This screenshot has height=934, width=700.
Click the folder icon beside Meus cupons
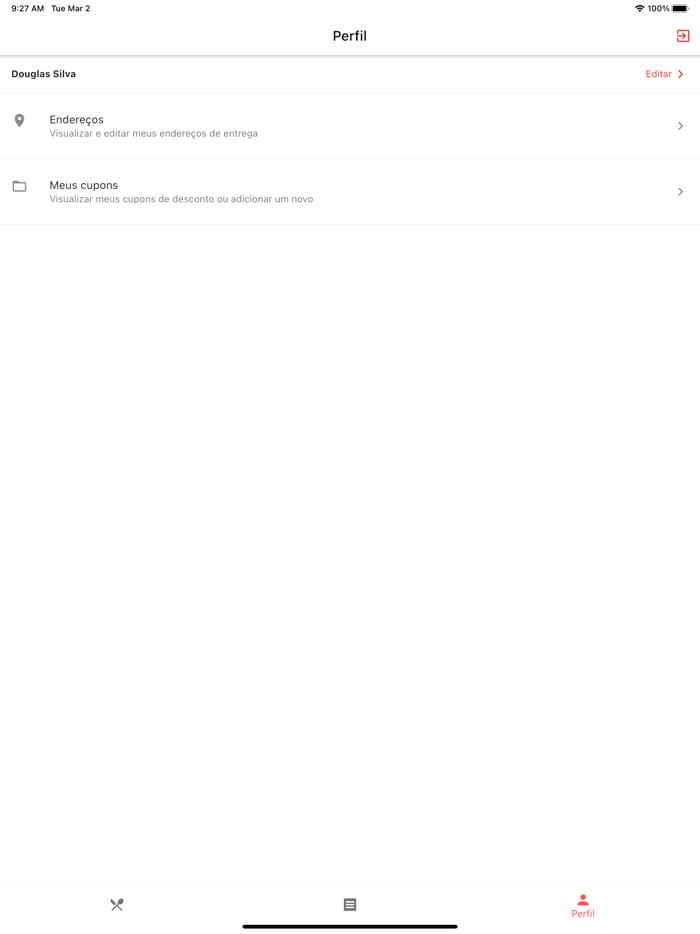coord(19,186)
